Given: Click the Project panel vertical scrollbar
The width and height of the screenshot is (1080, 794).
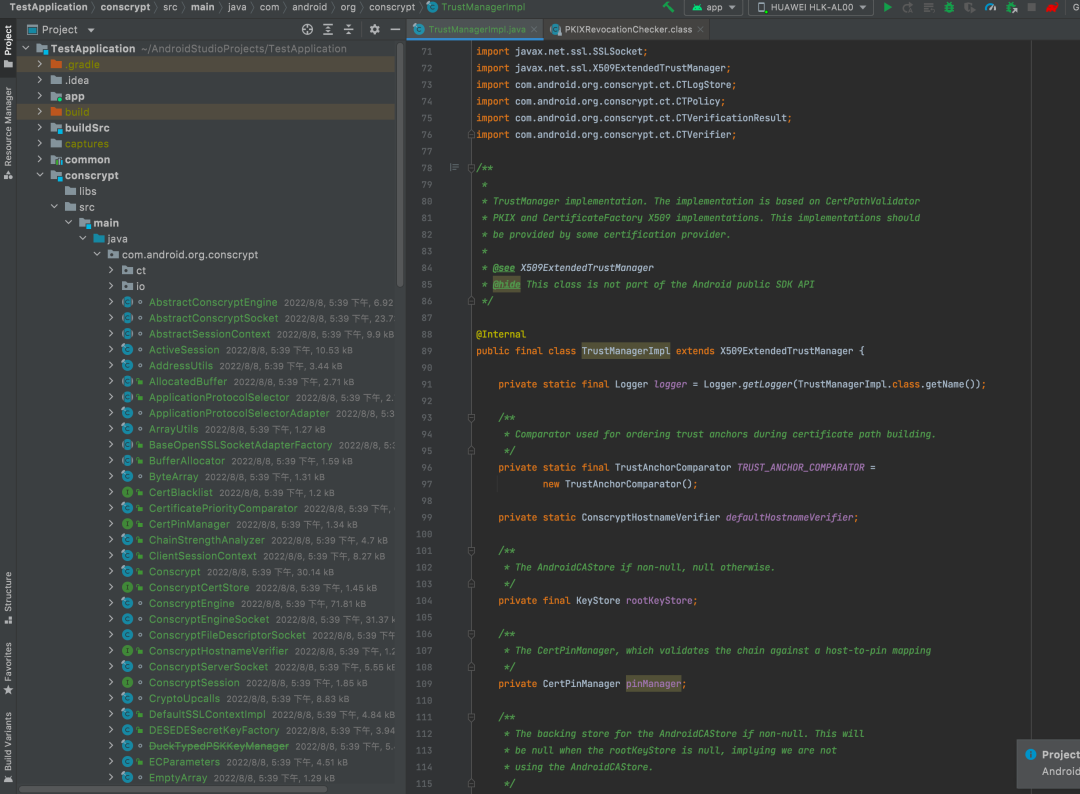Looking at the screenshot, I should (x=400, y=165).
